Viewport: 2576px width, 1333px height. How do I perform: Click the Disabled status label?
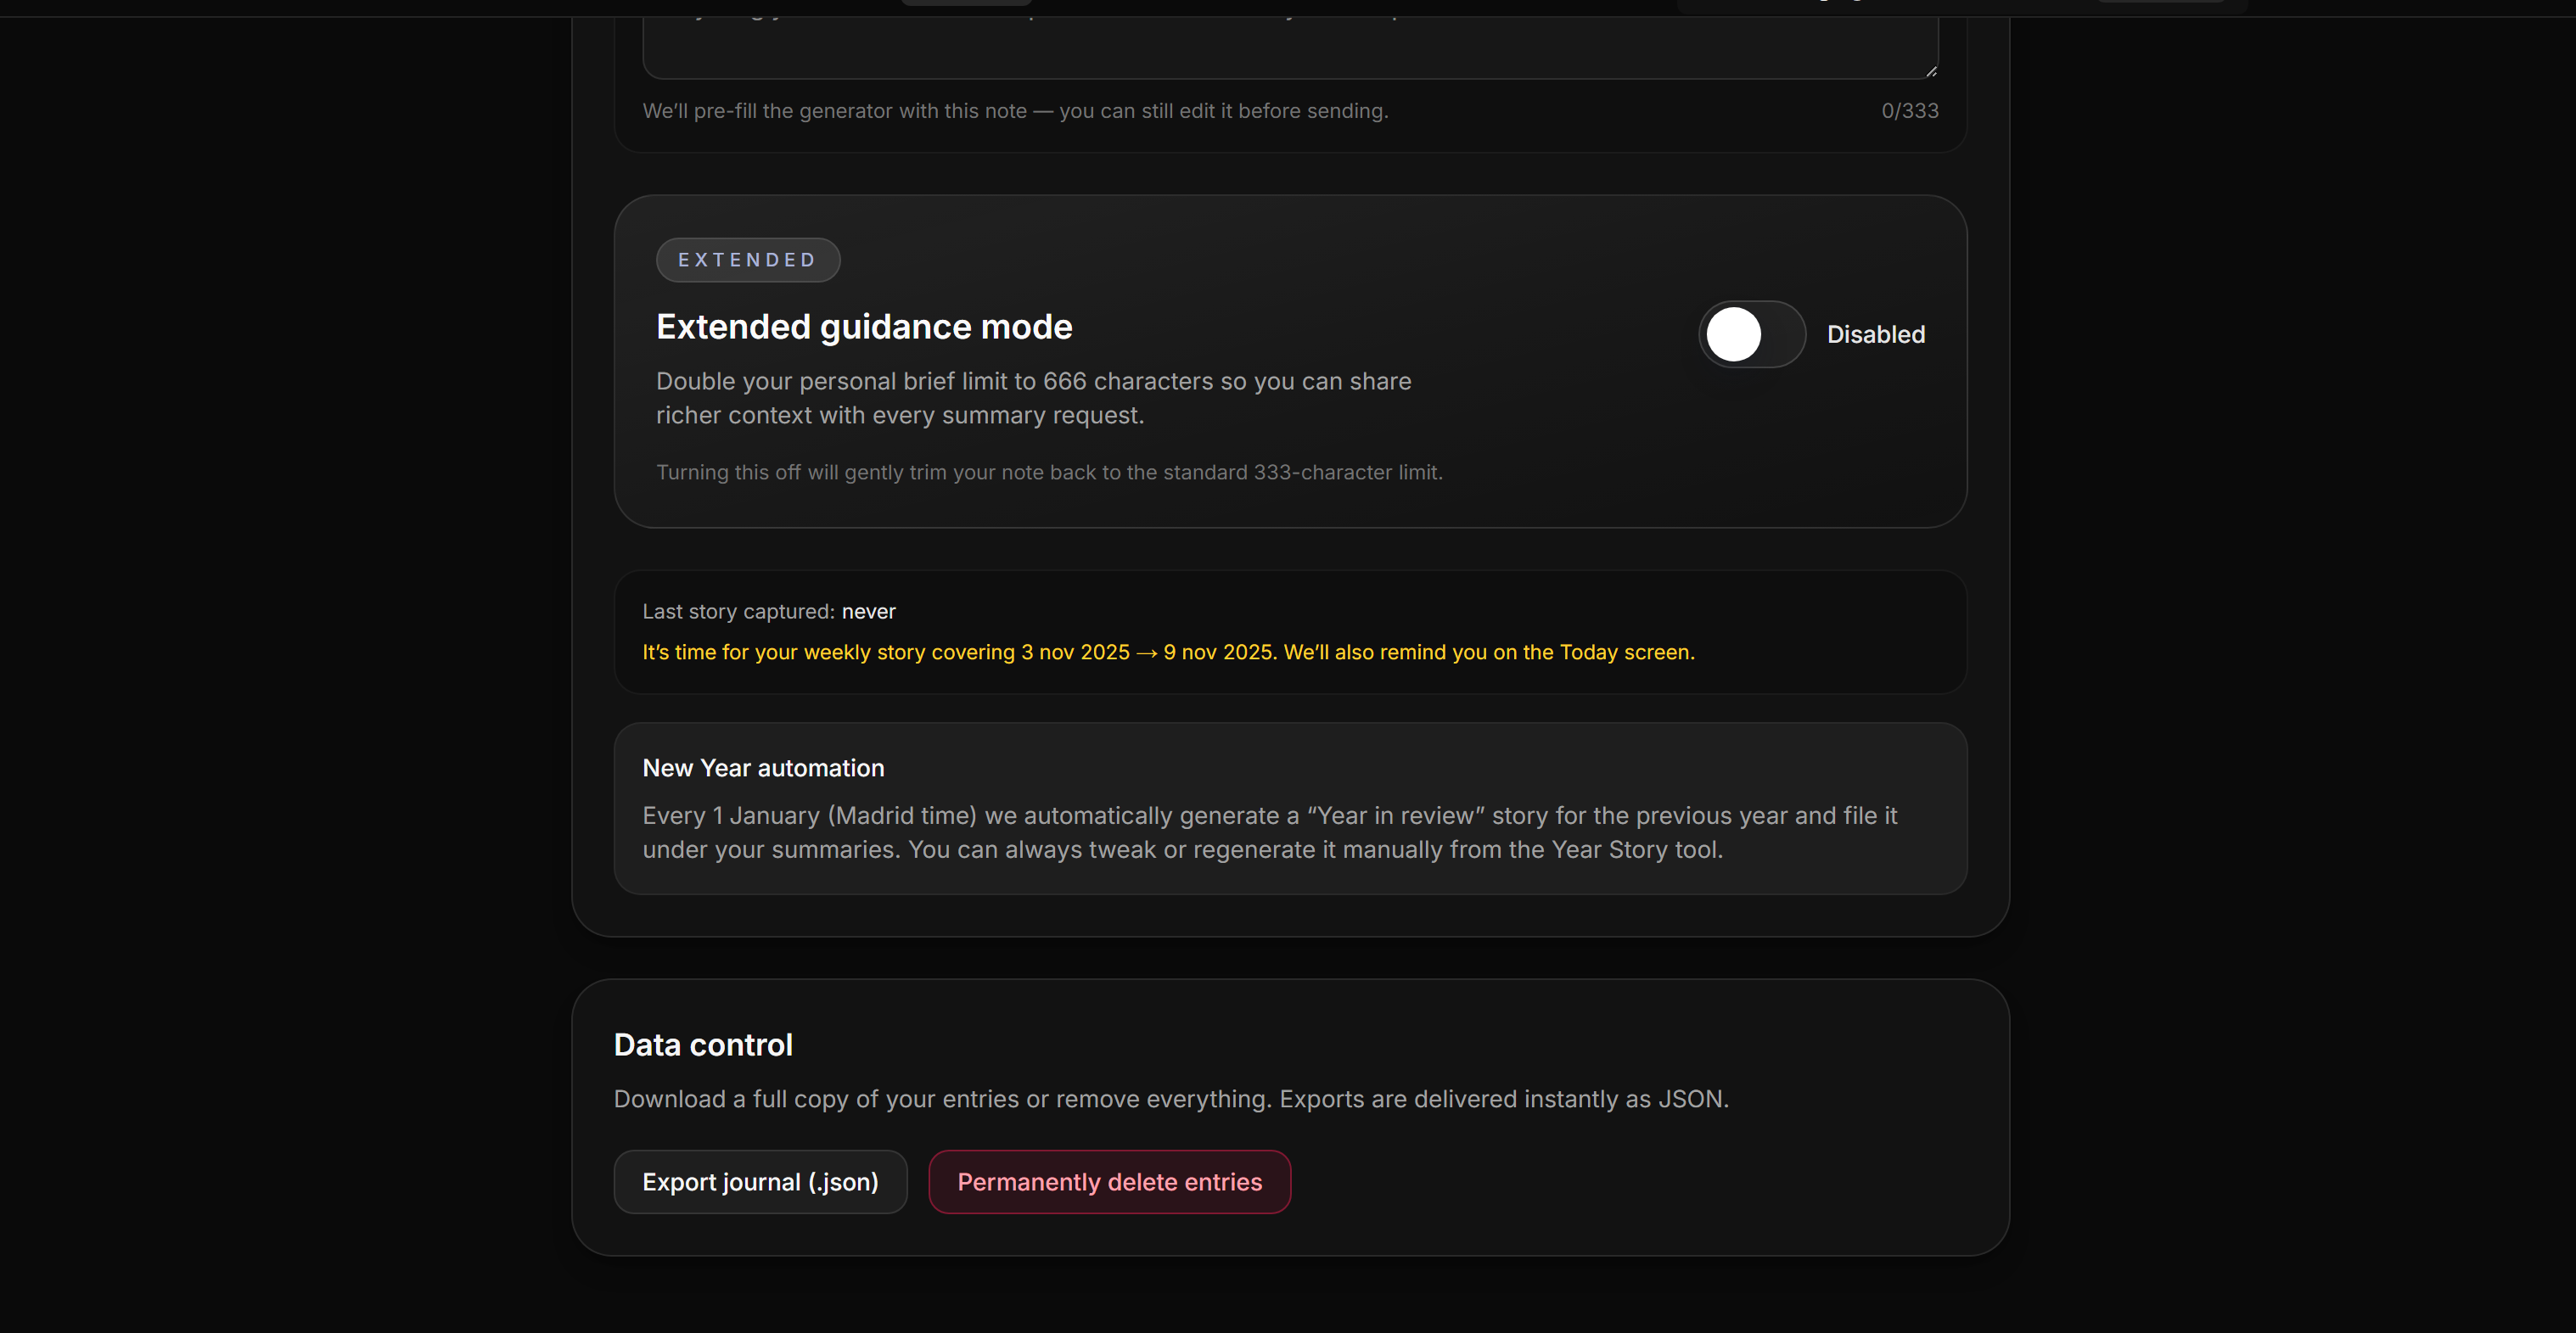[1875, 334]
